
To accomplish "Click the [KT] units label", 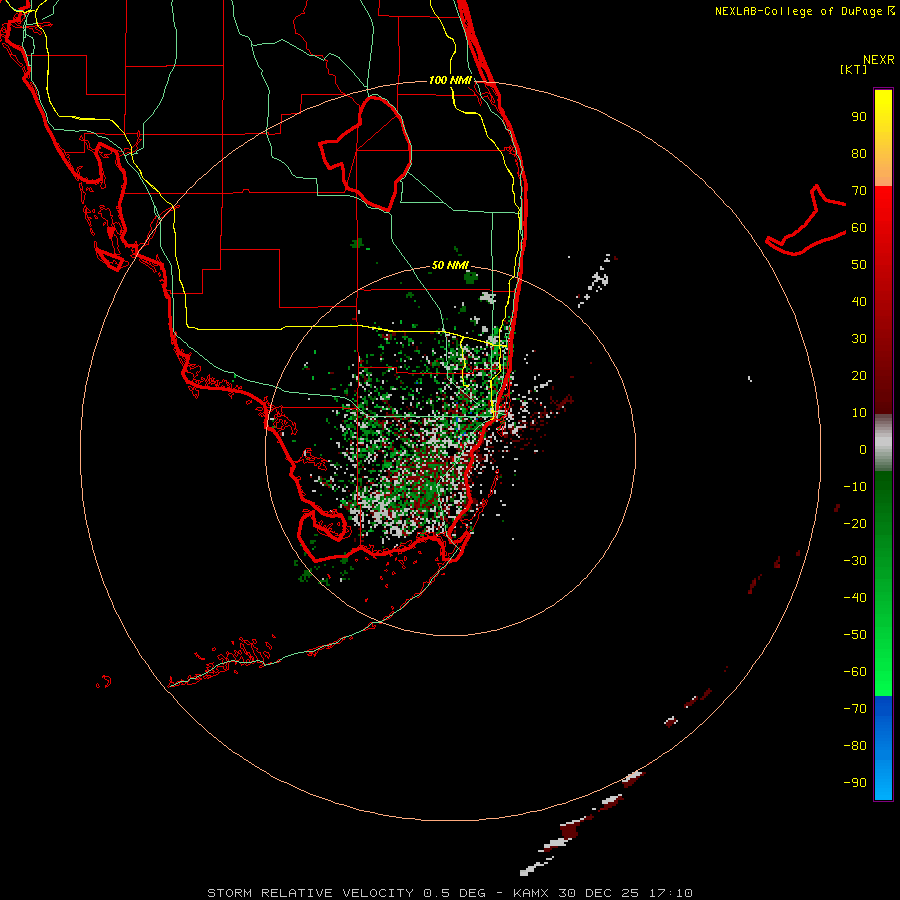I will 854,69.
